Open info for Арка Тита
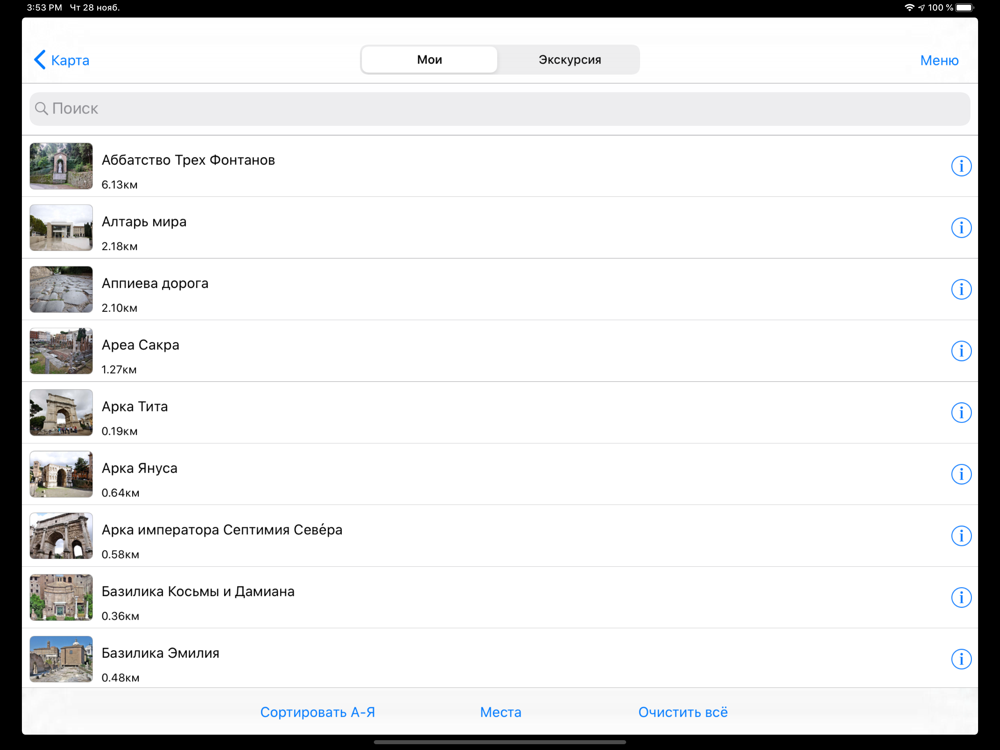This screenshot has width=1000, height=750. 961,413
